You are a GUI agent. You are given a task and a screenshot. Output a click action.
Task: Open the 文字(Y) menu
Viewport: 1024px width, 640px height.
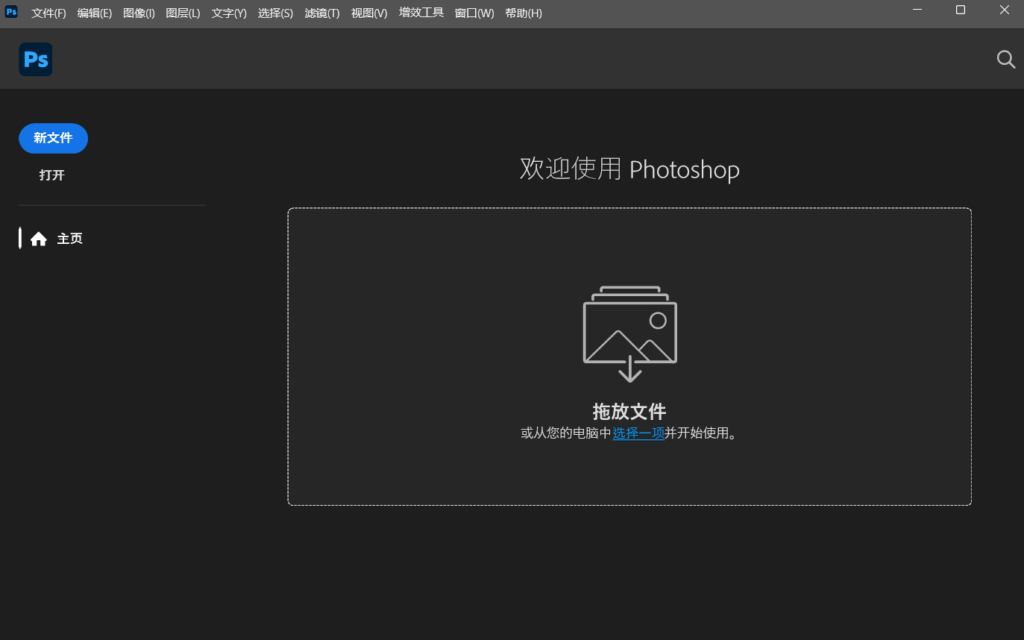point(229,13)
